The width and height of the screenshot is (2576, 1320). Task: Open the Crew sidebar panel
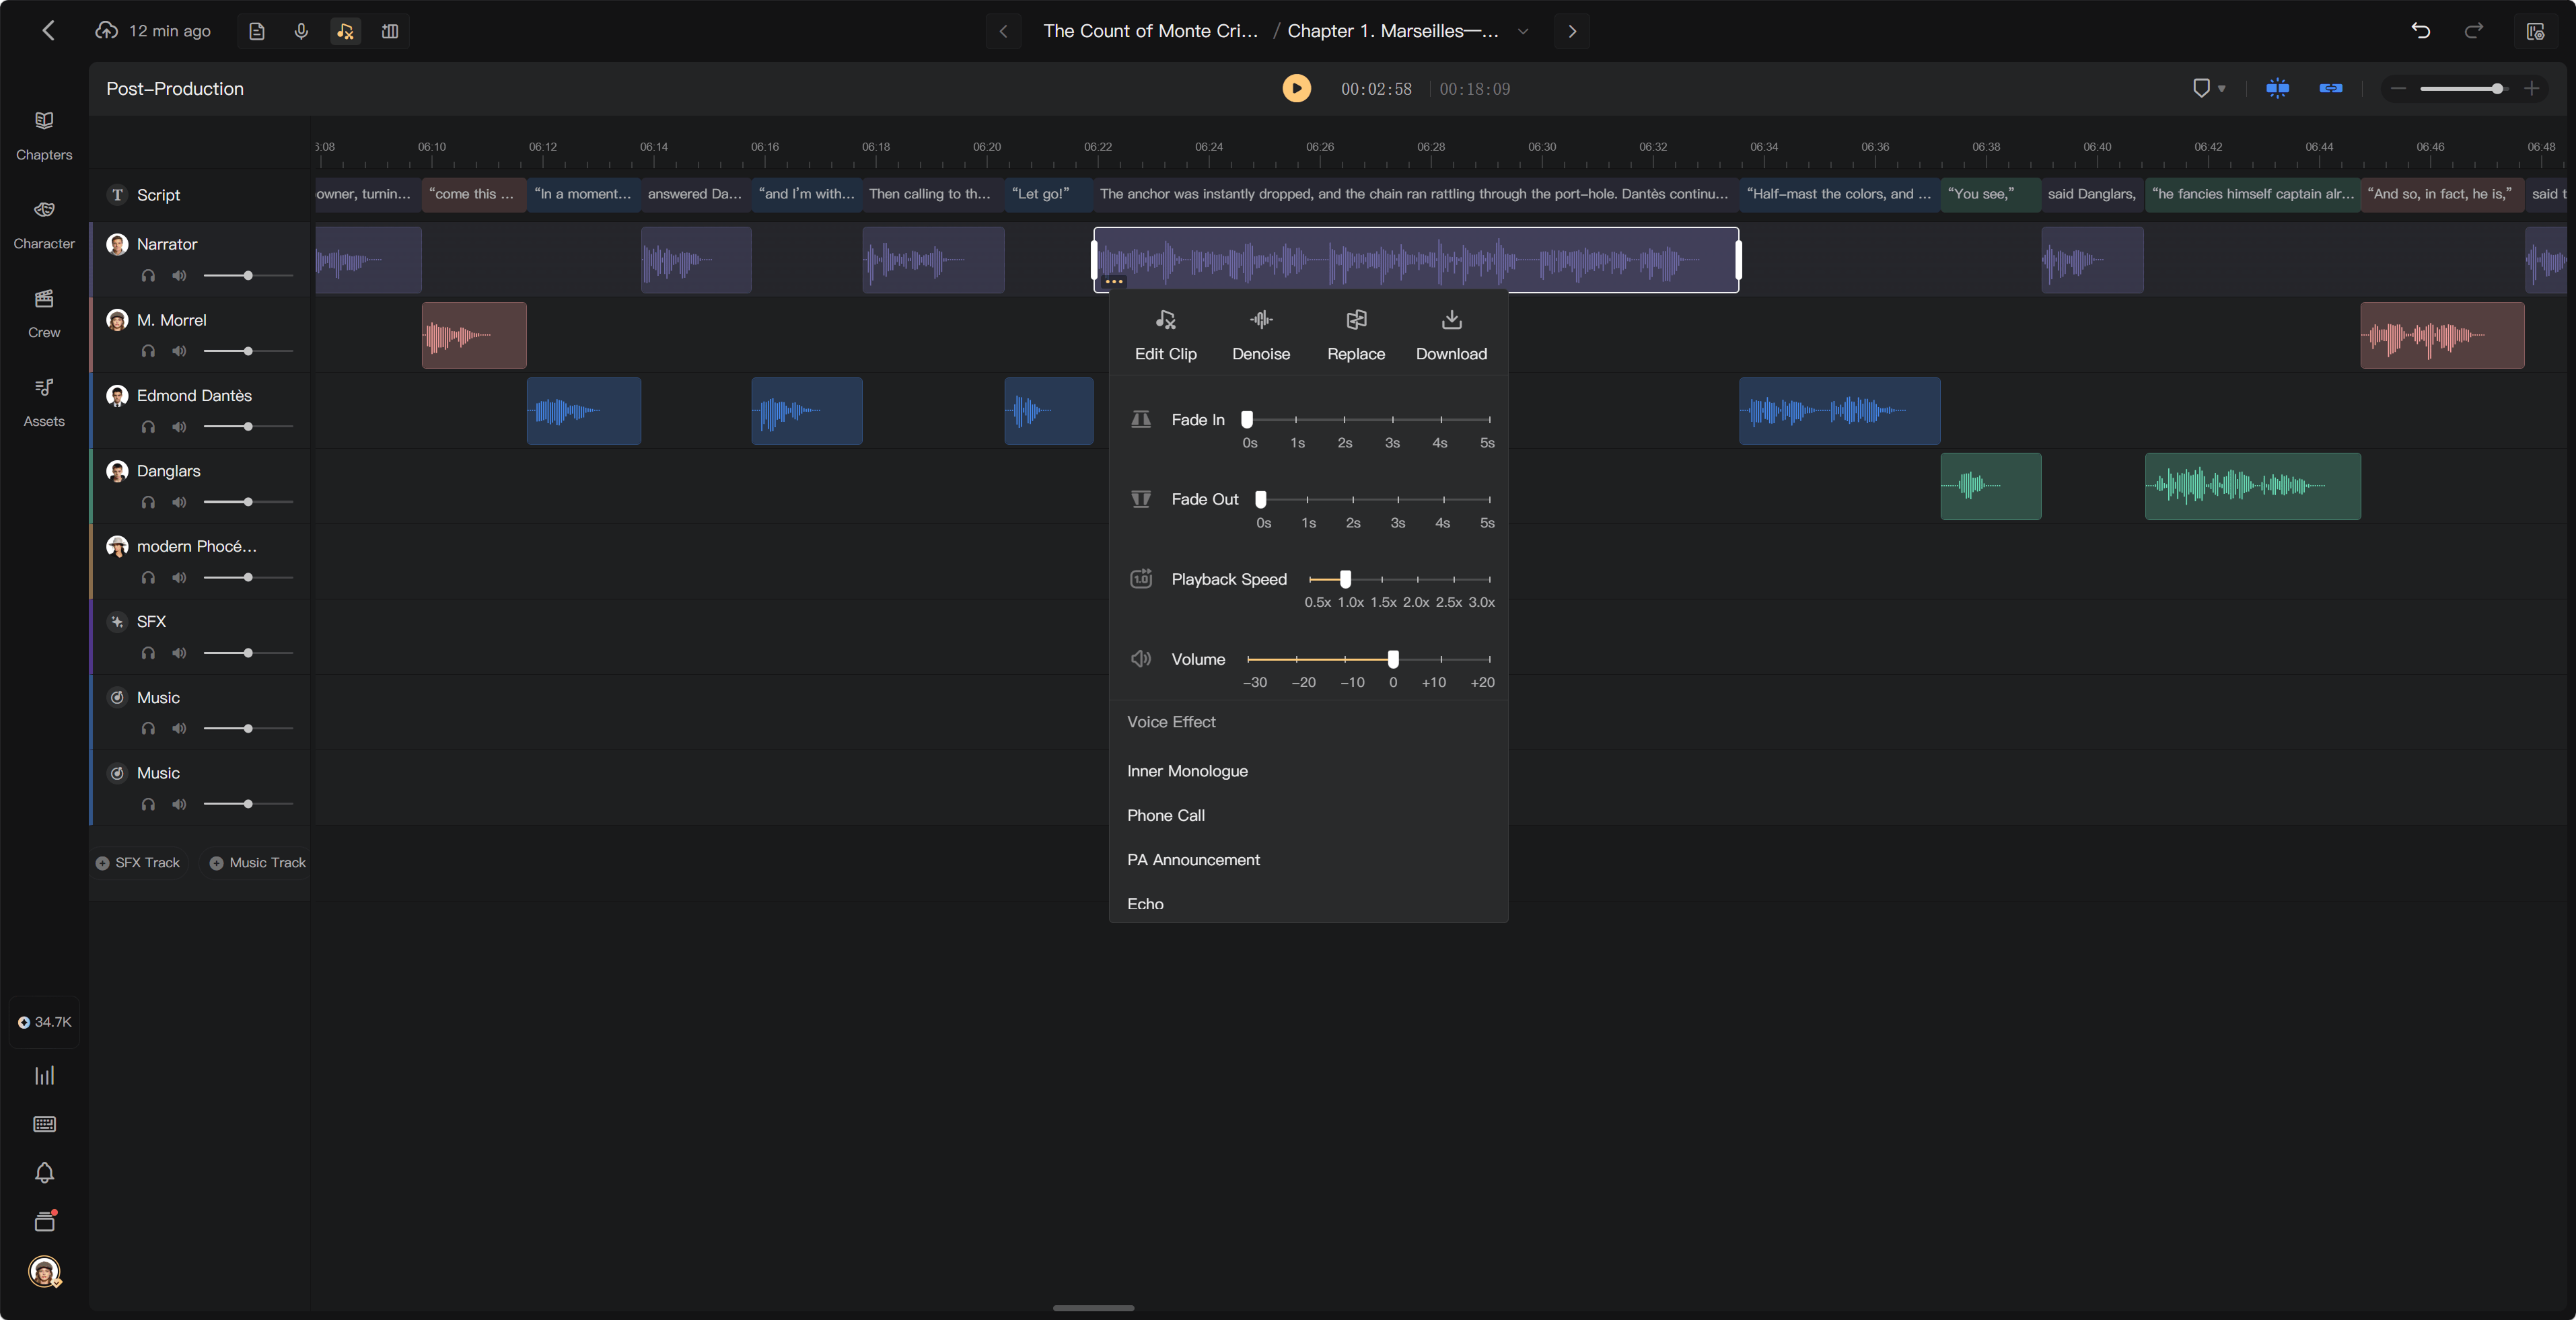tap(44, 313)
